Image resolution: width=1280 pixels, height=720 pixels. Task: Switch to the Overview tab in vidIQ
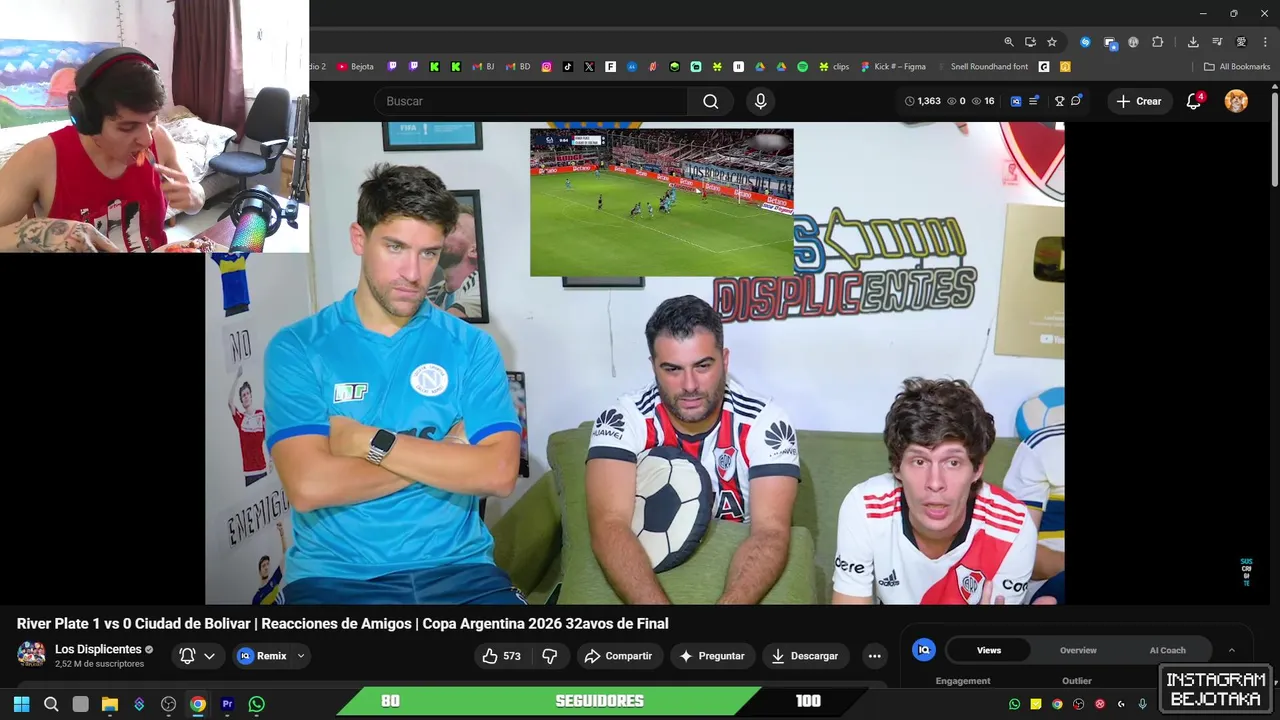point(1078,650)
